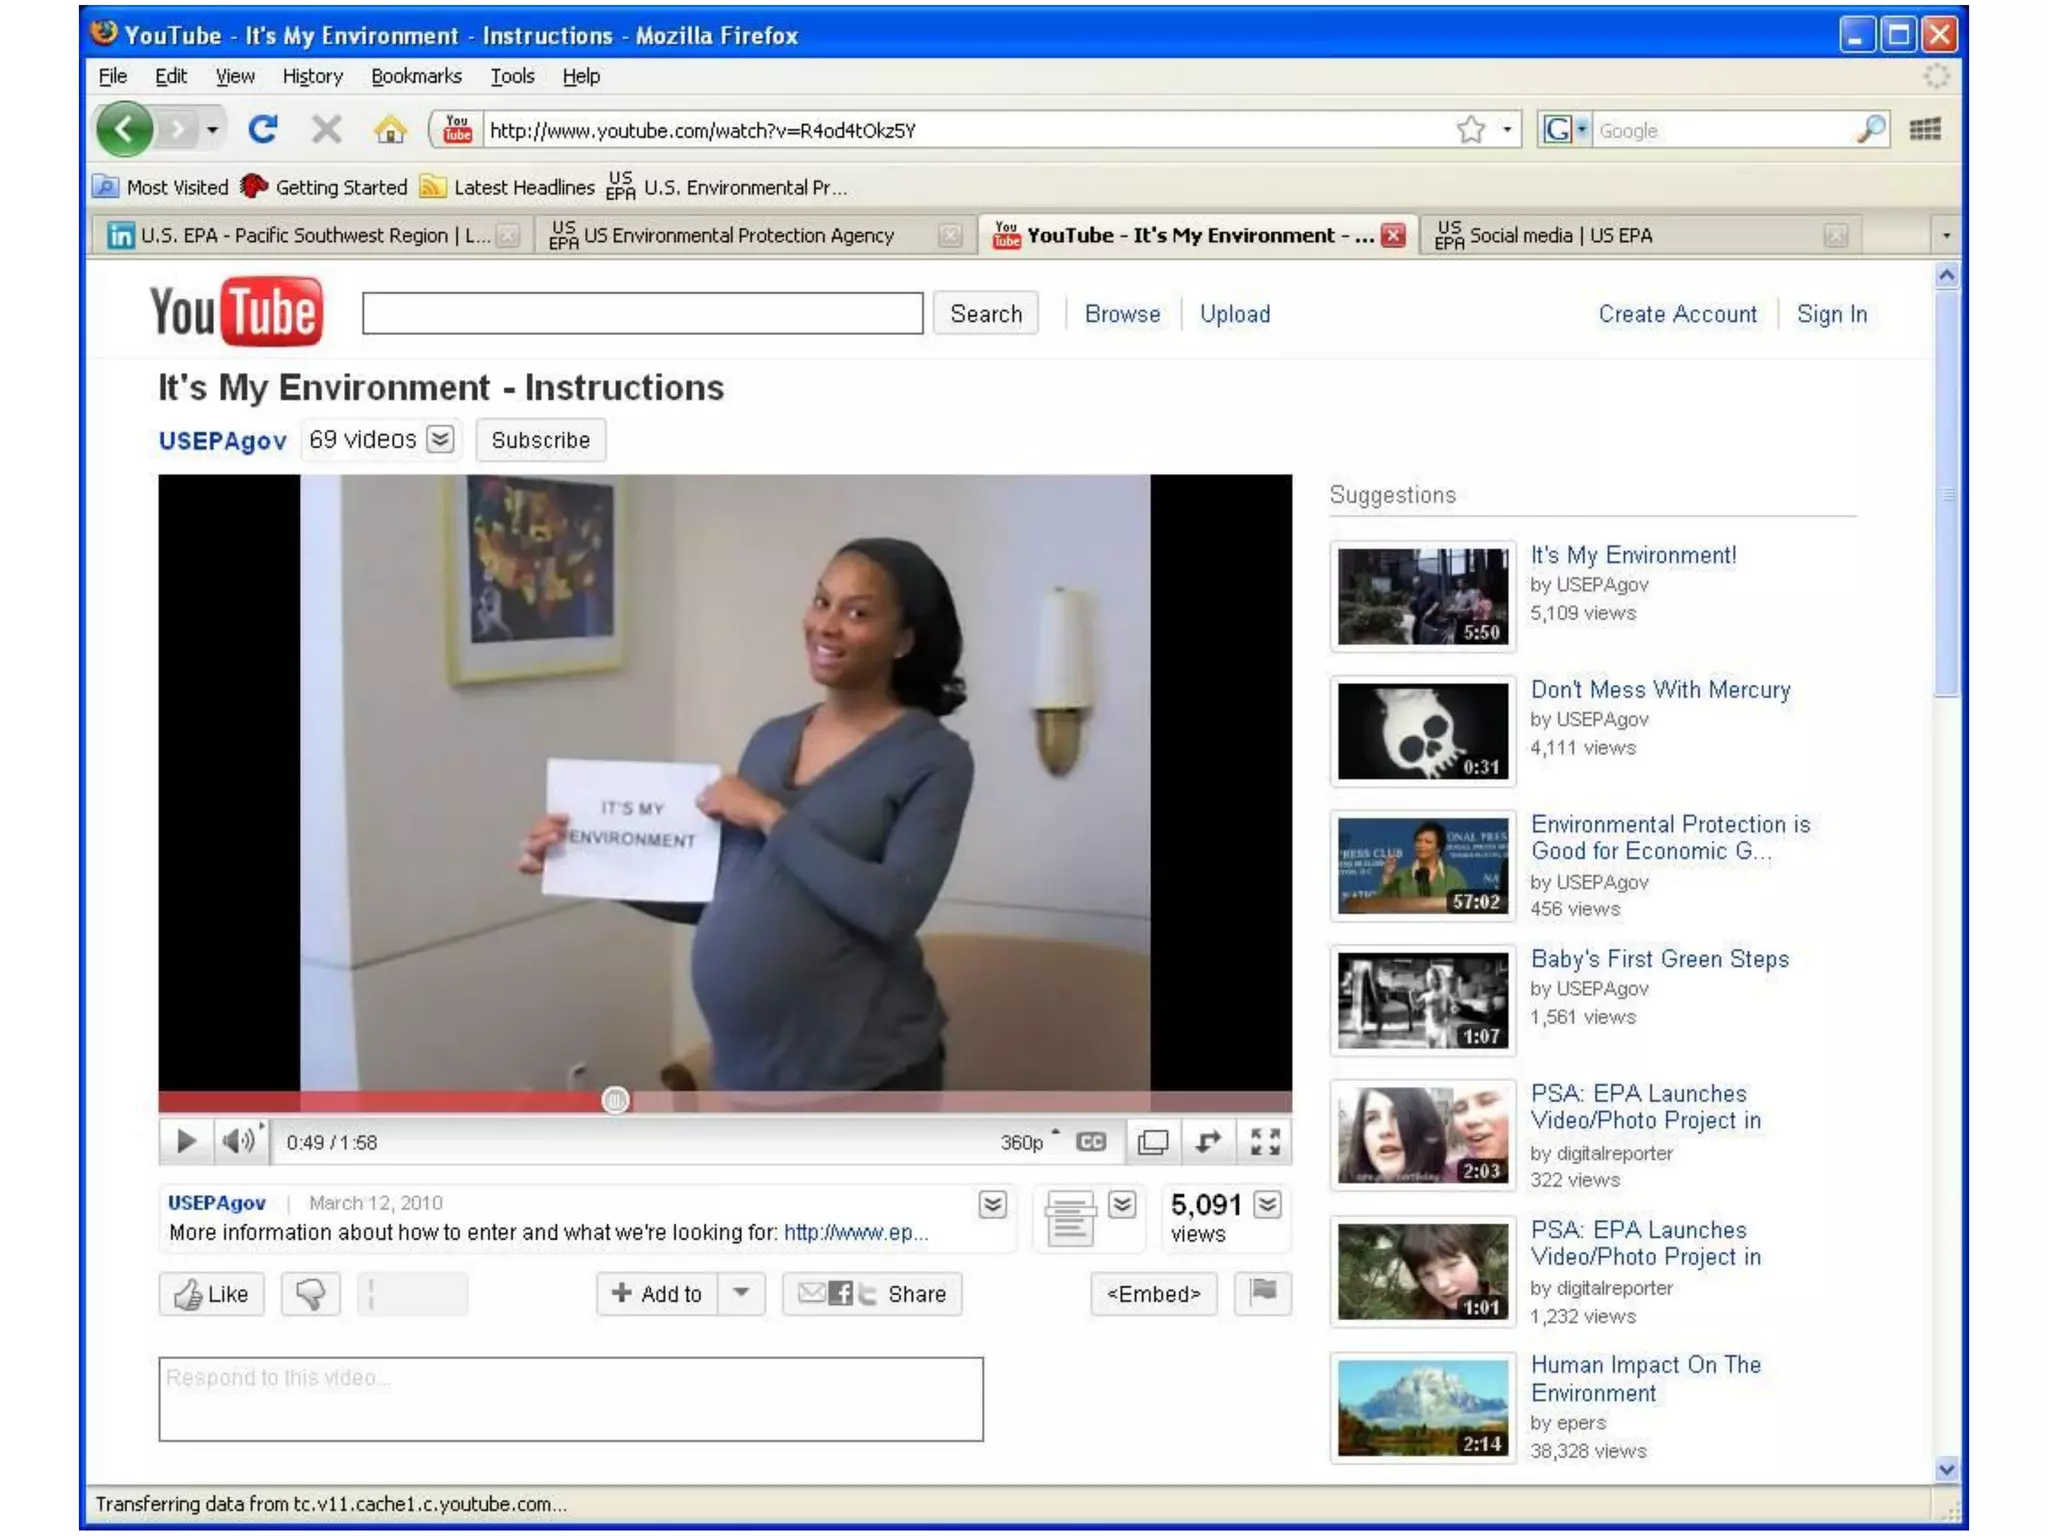
Task: Click the video progress bar scrubber
Action: pyautogui.click(x=615, y=1100)
